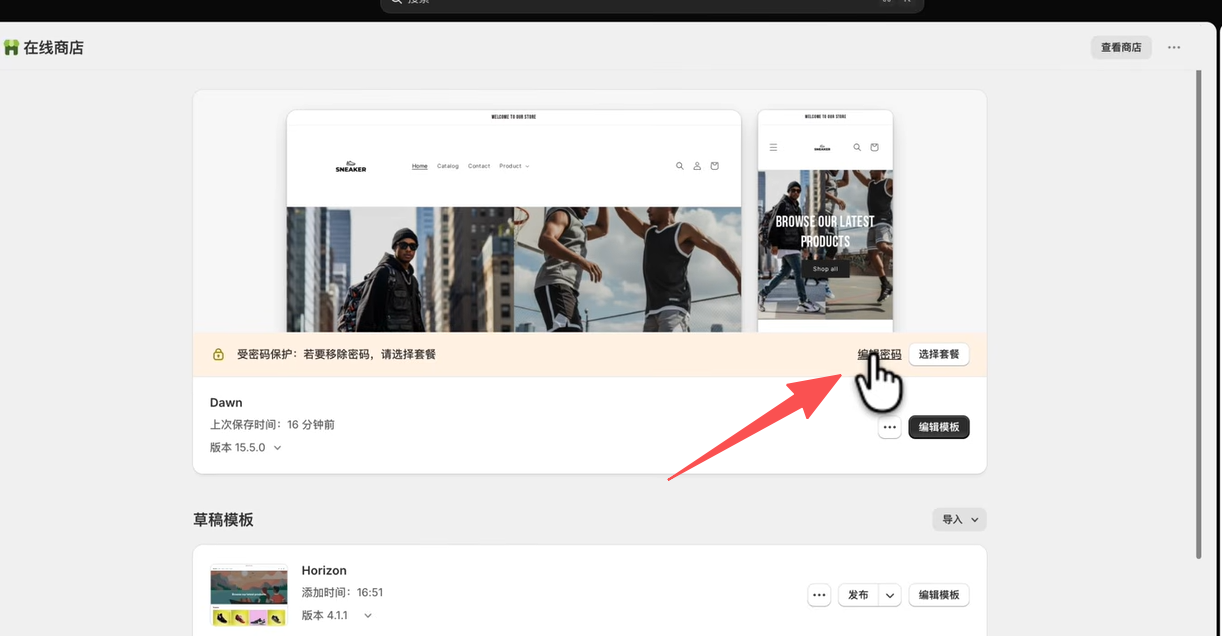Click the mobile preview of the Dawn theme
The width and height of the screenshot is (1222, 636).
tap(825, 221)
